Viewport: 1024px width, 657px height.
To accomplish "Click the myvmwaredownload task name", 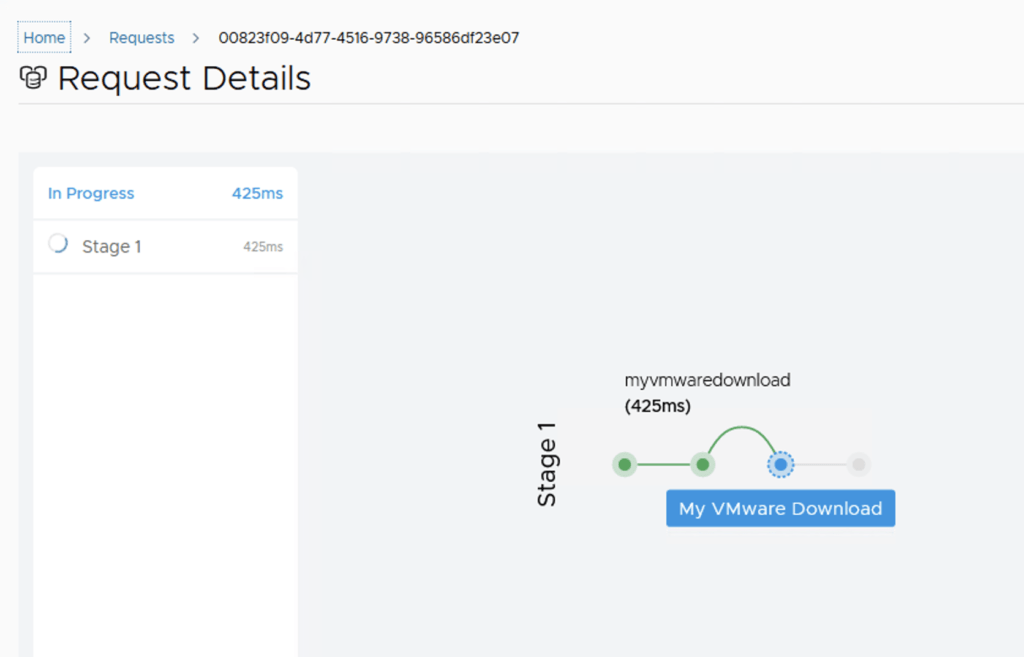I will click(x=707, y=380).
